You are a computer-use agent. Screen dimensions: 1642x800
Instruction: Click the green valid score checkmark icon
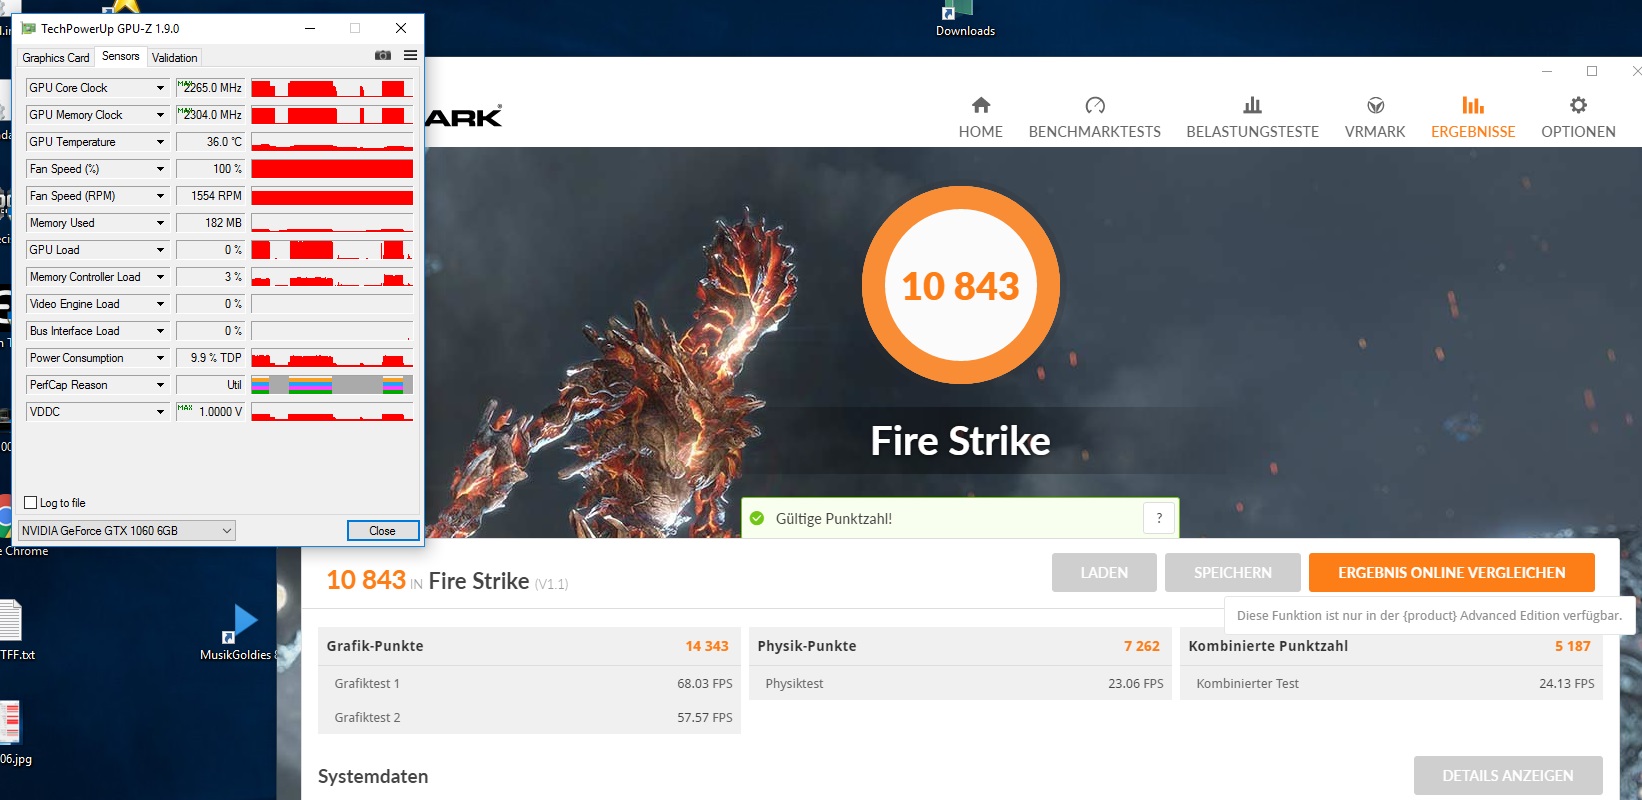click(x=757, y=518)
